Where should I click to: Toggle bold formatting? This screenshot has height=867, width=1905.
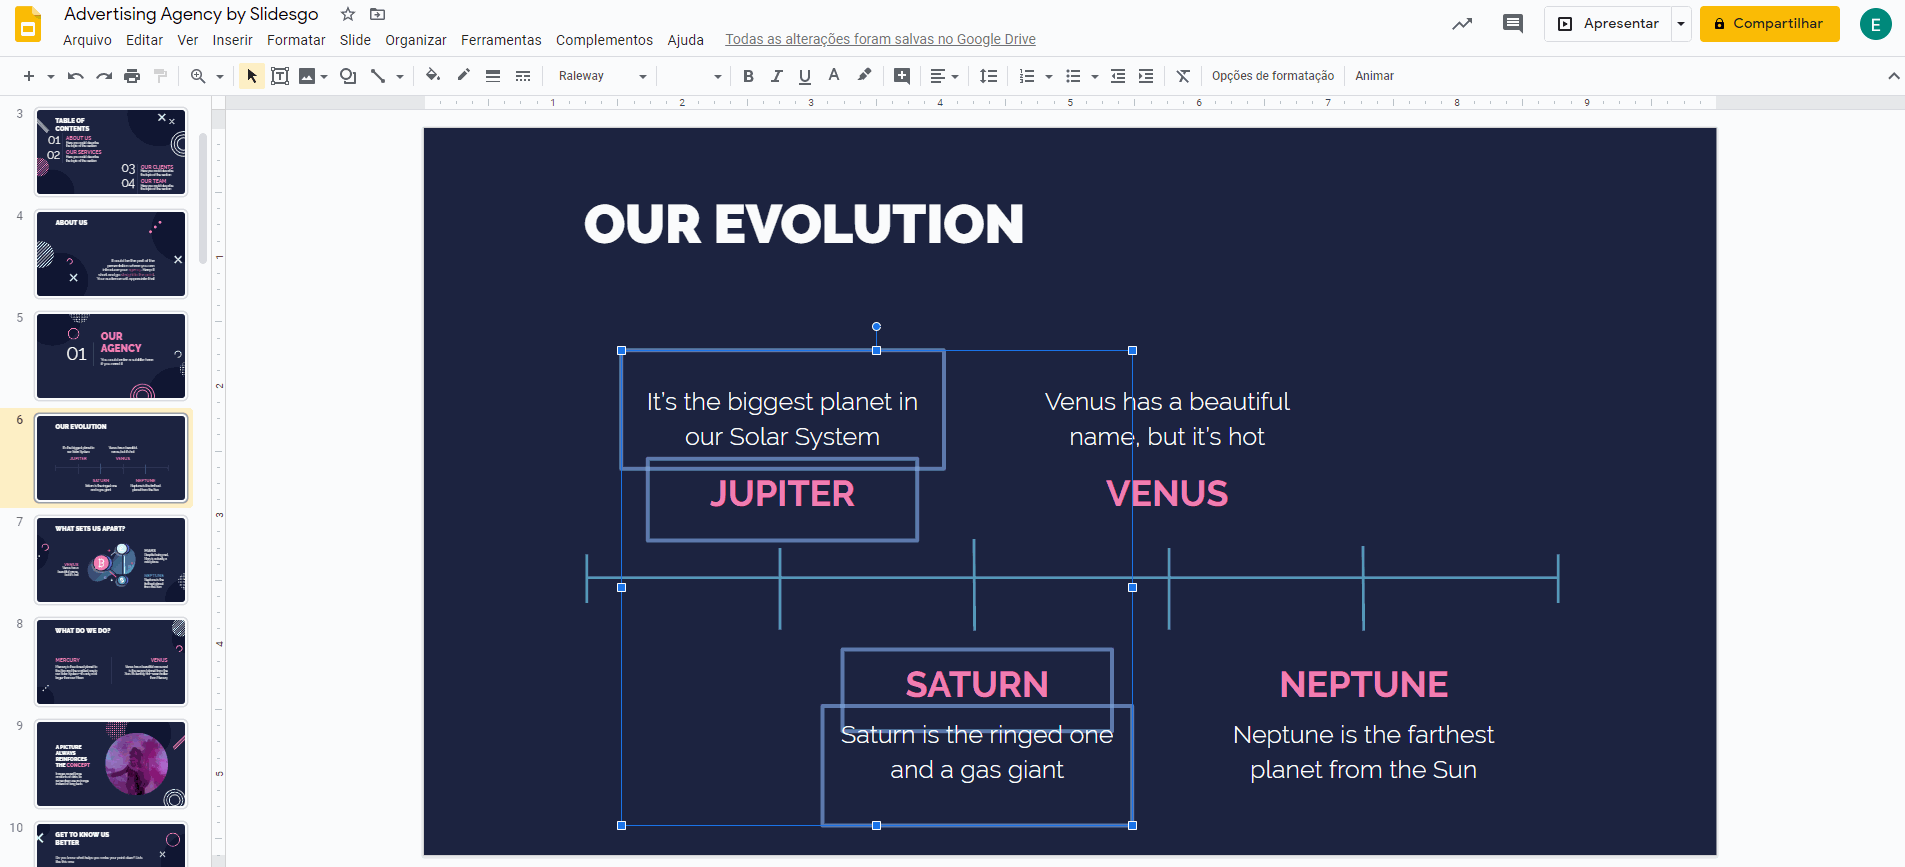pos(748,76)
